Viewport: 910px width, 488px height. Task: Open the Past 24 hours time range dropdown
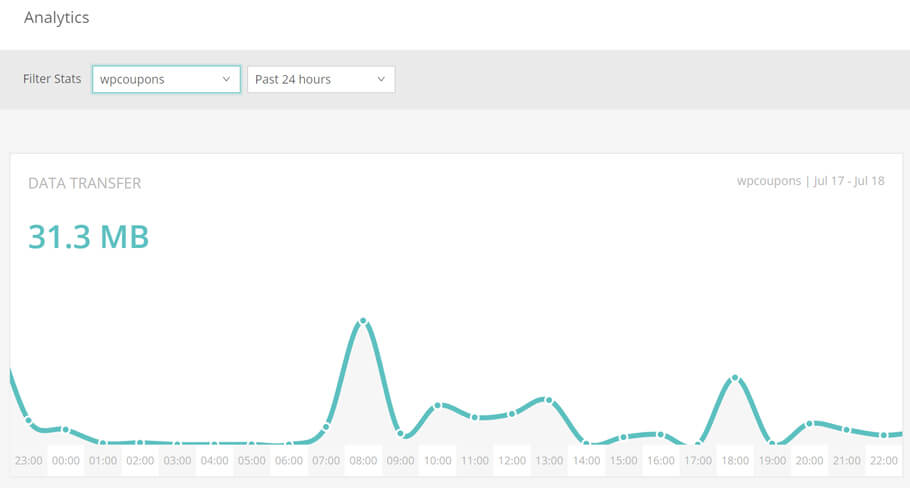[321, 79]
